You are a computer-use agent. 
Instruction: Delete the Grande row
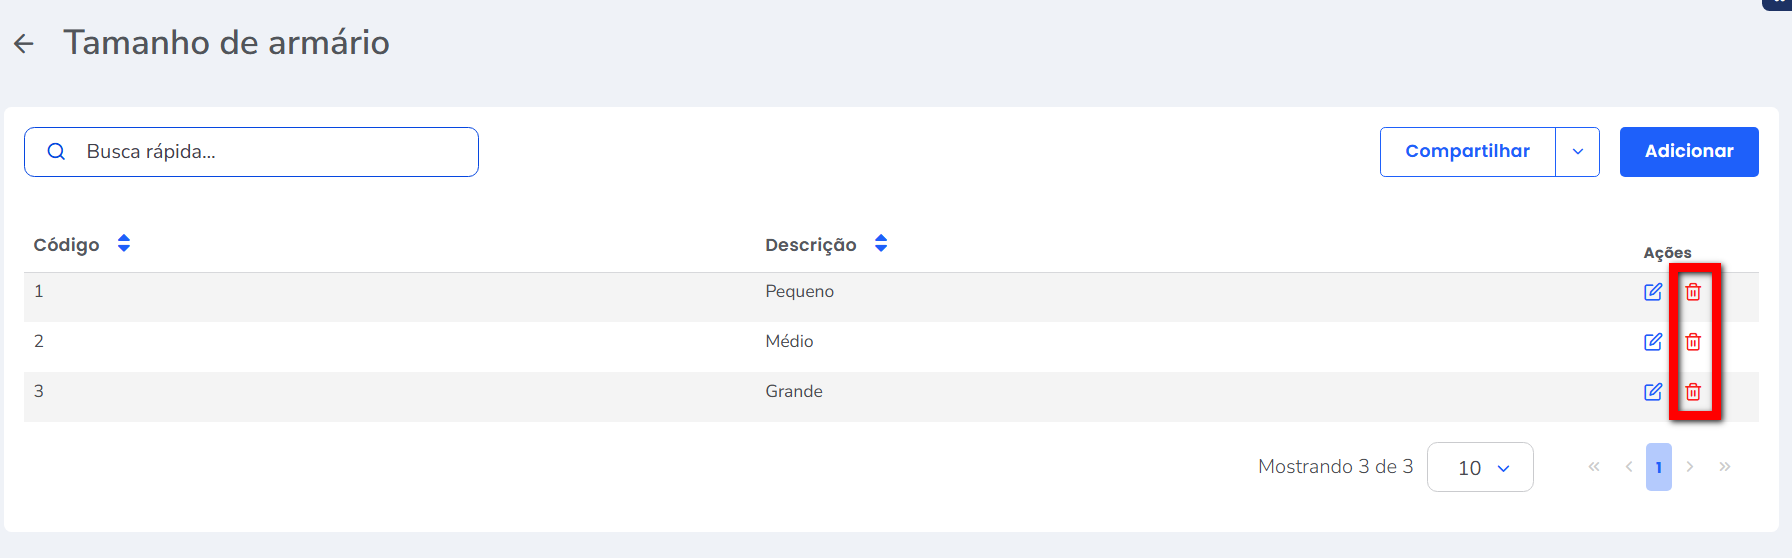point(1693,392)
